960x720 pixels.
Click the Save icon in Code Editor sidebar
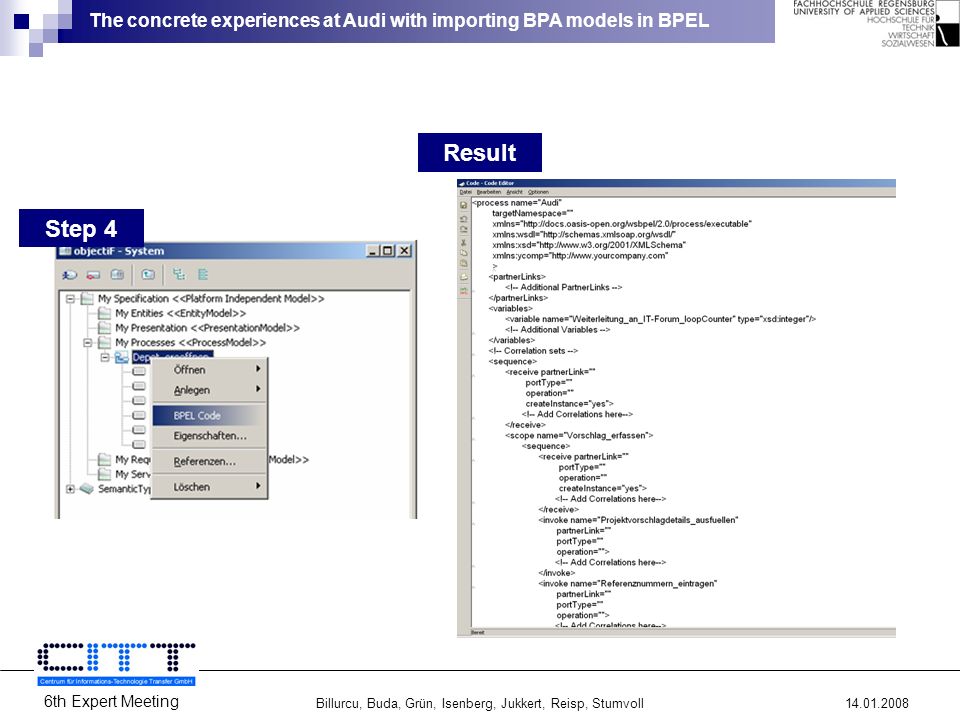click(x=463, y=205)
